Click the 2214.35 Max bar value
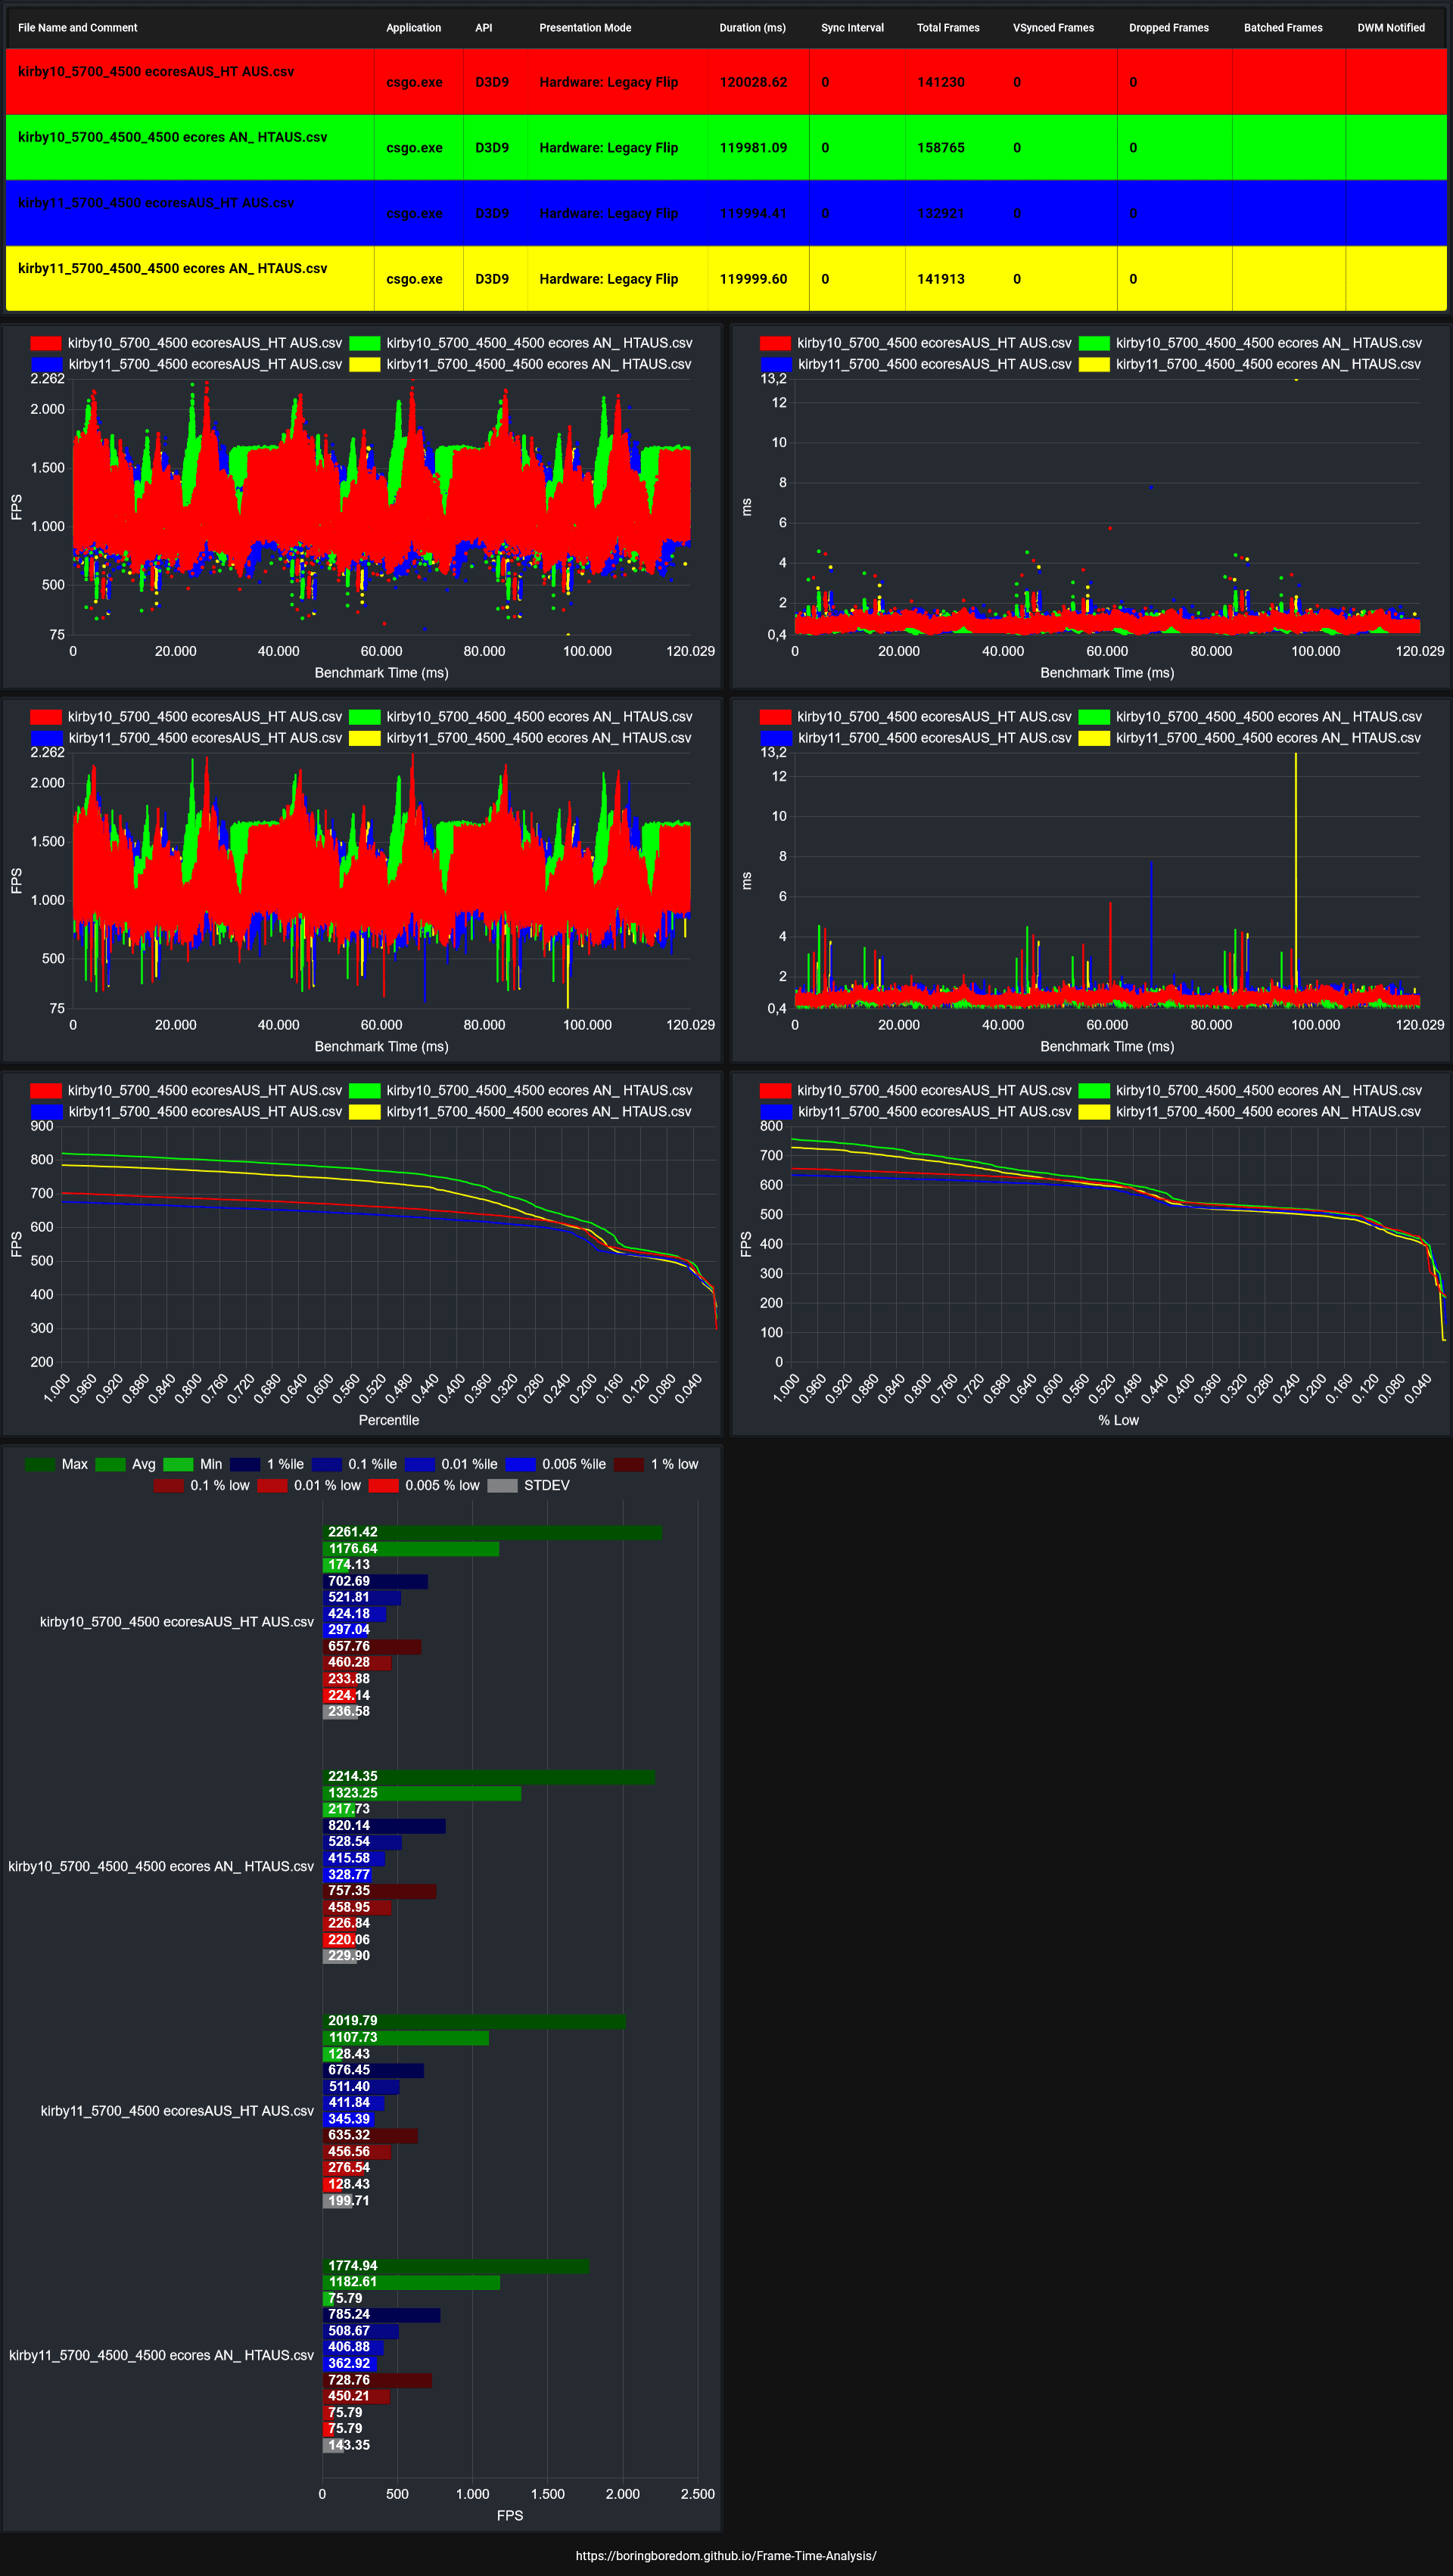The image size is (1453, 2576). click(353, 1777)
